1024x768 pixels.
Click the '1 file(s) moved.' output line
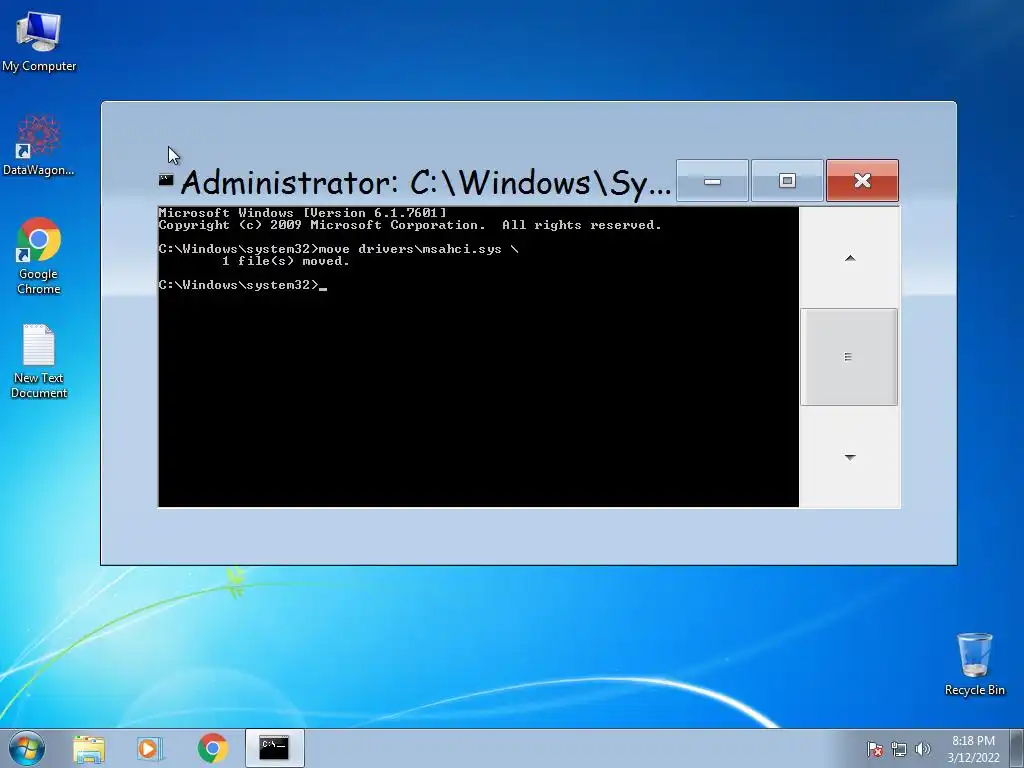pos(285,261)
